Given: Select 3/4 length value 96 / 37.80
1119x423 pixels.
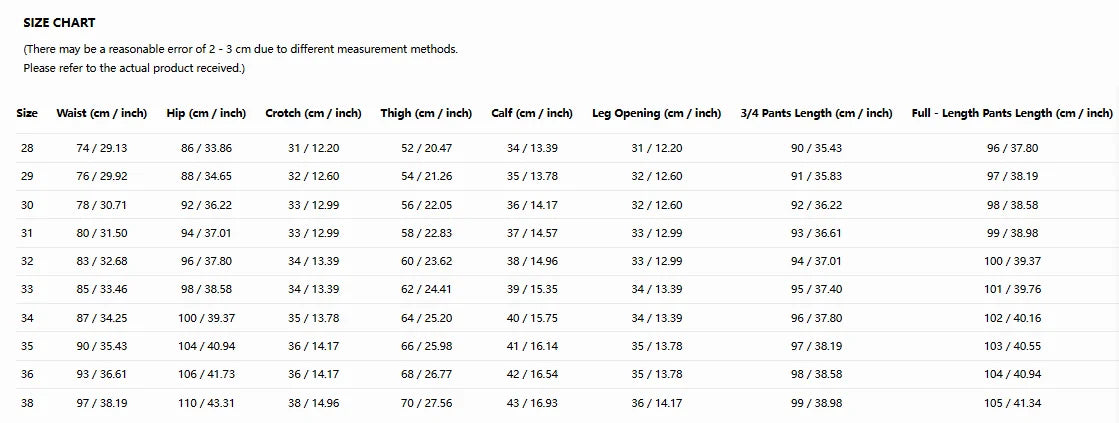Looking at the screenshot, I should point(816,317).
